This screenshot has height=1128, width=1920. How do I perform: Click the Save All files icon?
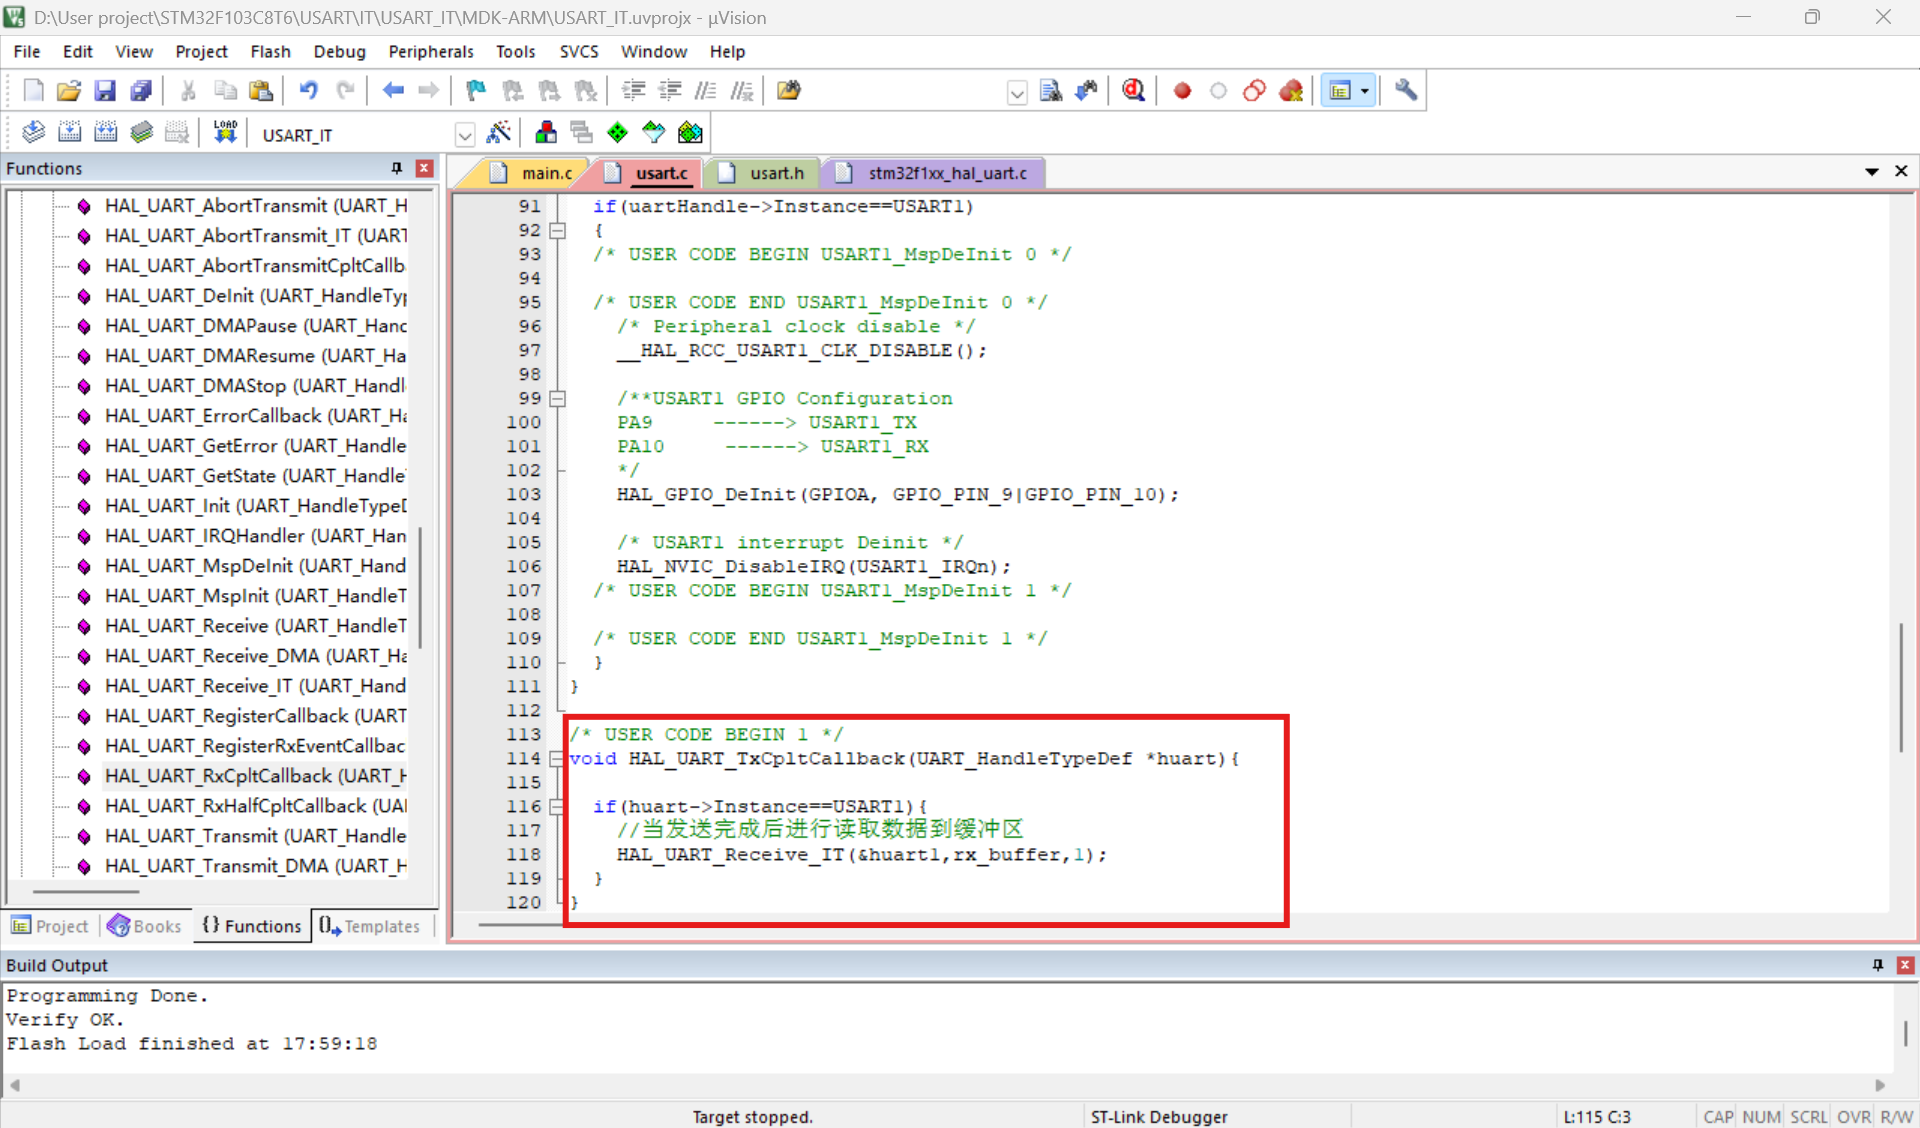[x=141, y=91]
